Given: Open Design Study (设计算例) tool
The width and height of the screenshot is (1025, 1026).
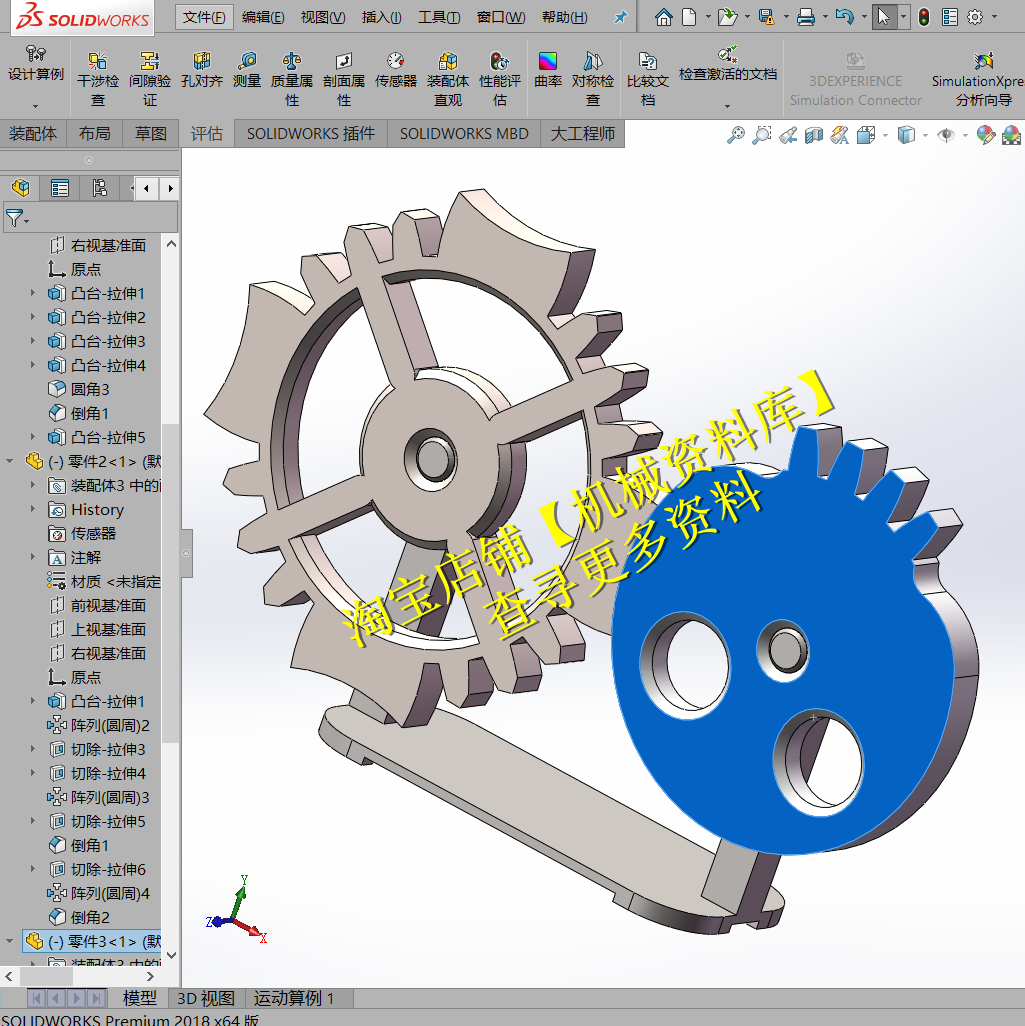Looking at the screenshot, I should click(x=35, y=65).
